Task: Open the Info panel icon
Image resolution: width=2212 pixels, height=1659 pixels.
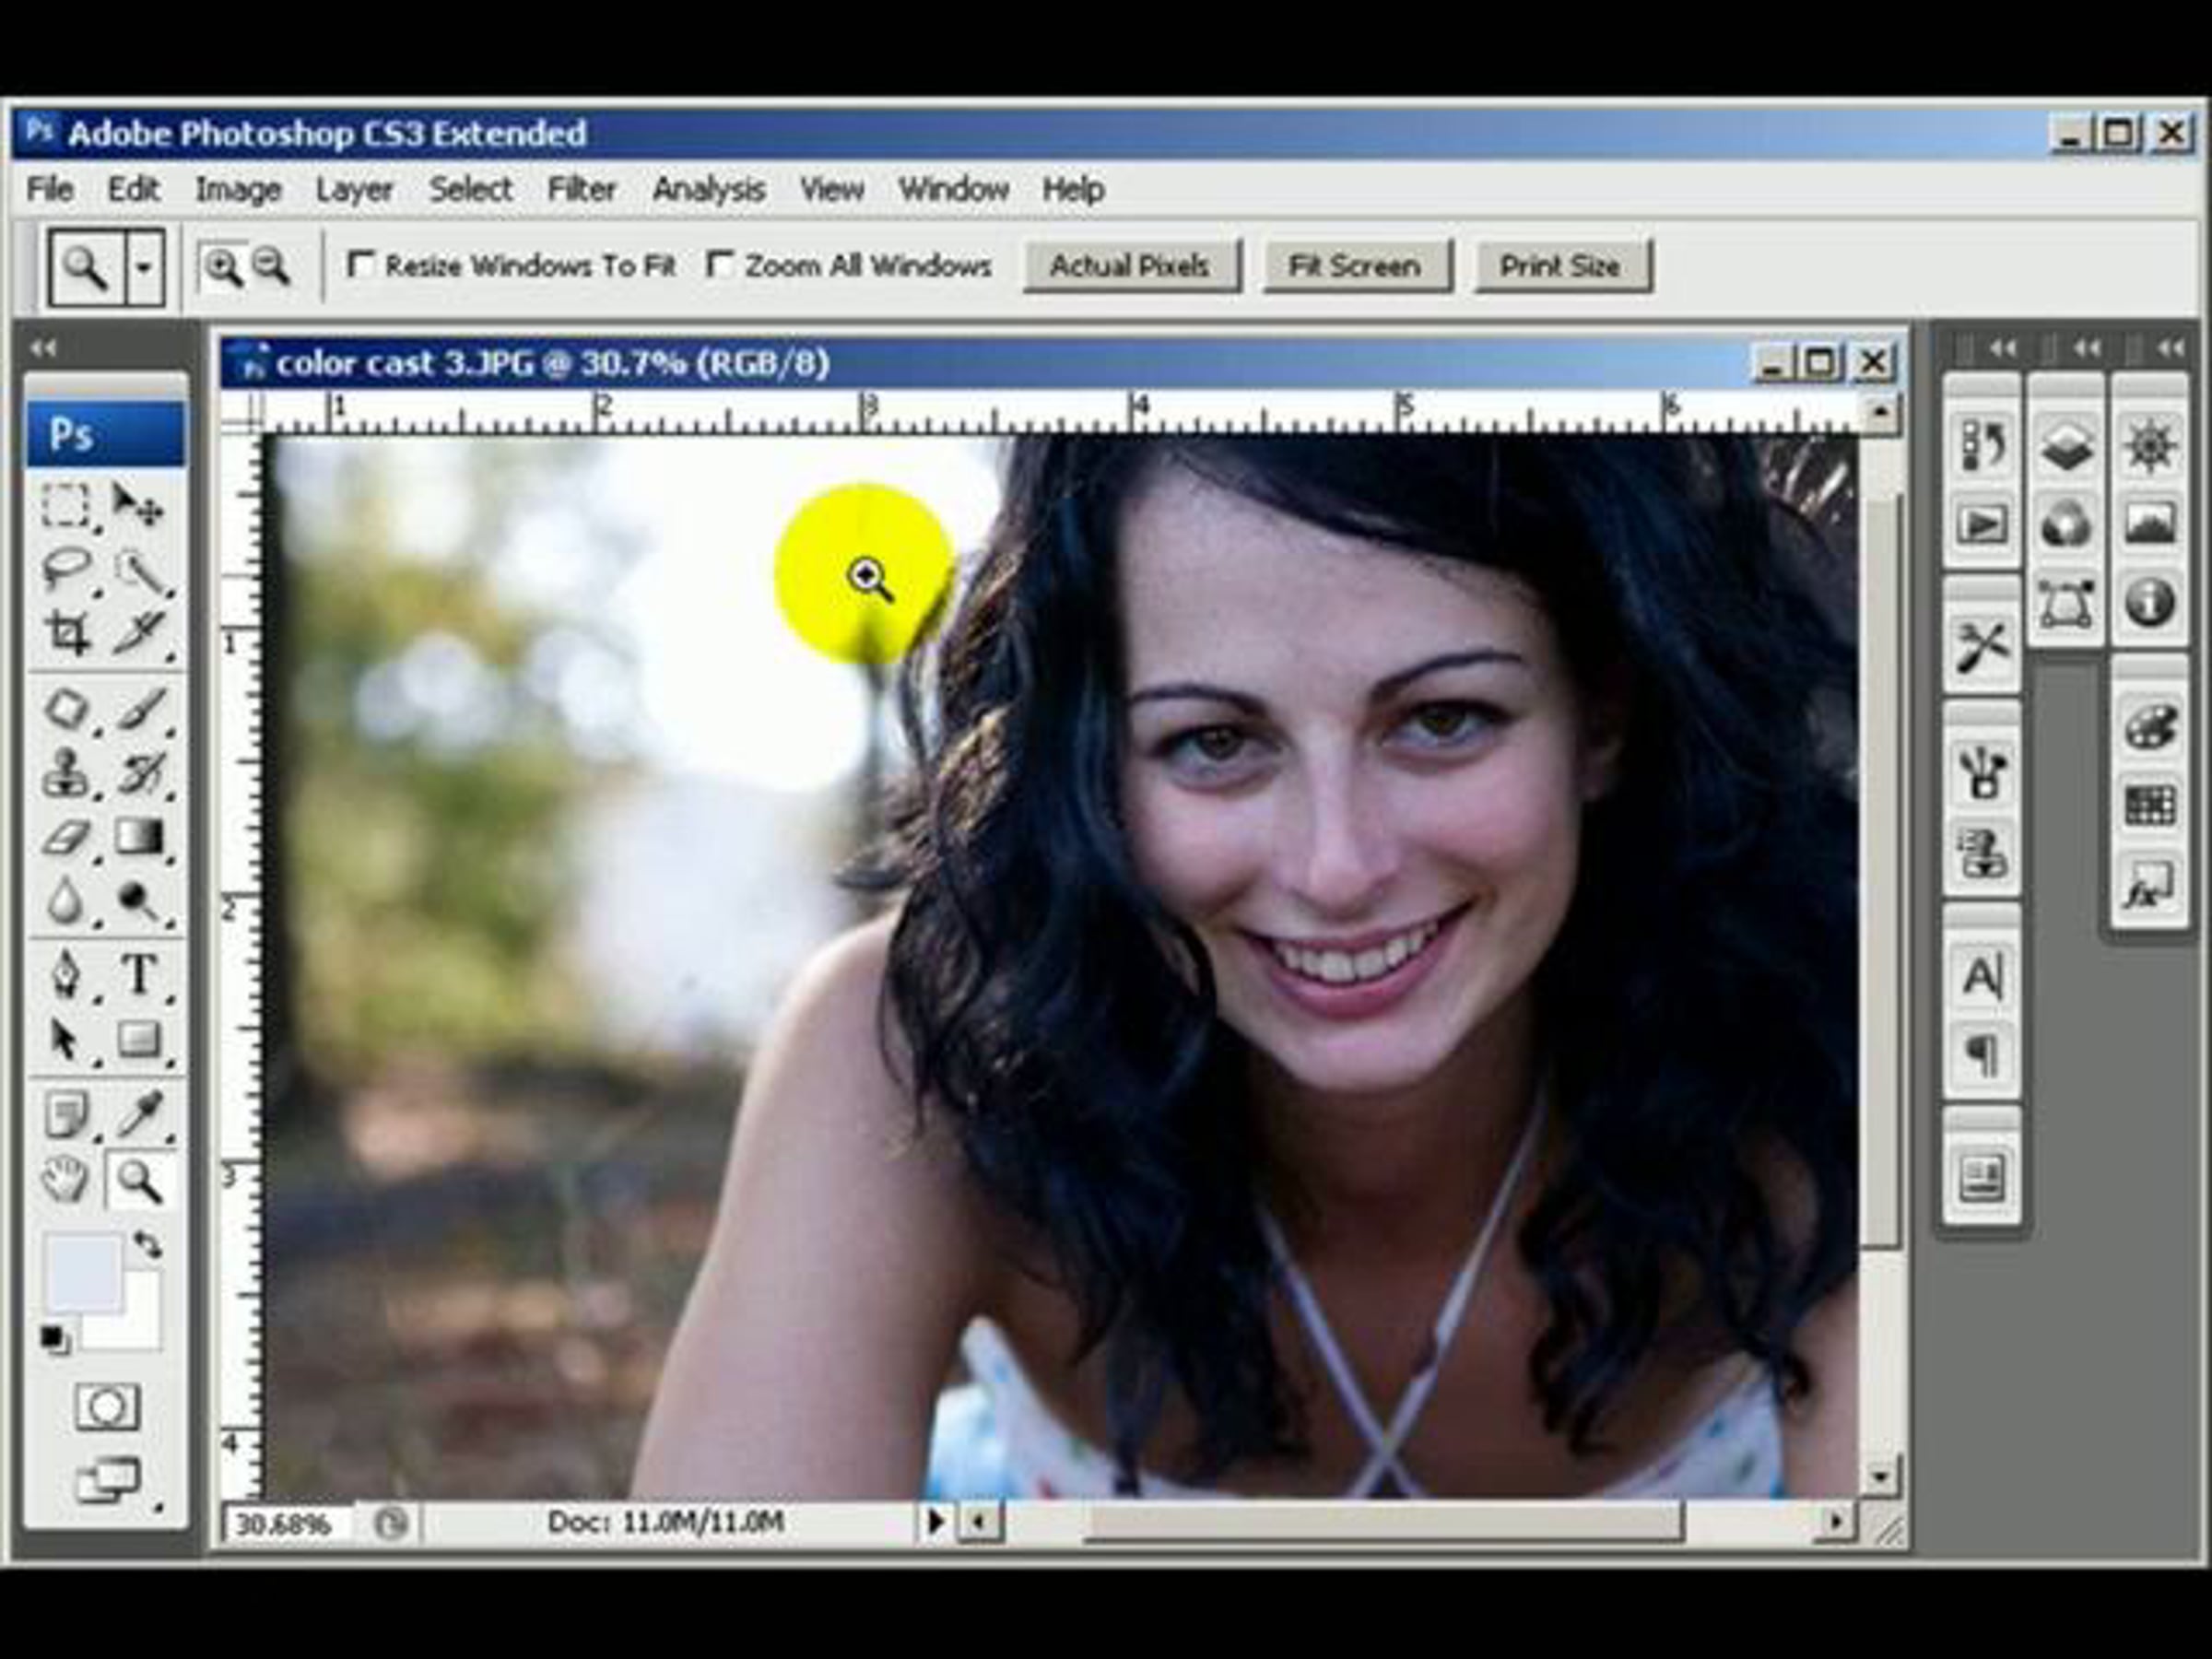Action: (x=2149, y=602)
